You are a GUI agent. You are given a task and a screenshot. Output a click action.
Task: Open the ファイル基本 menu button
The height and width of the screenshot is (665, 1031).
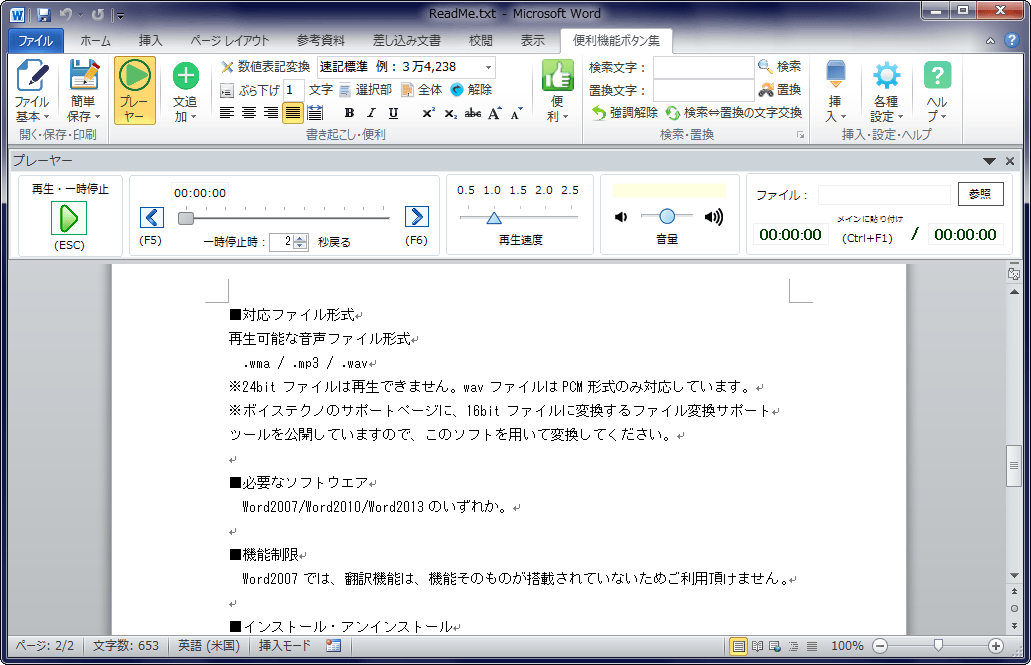(32, 91)
